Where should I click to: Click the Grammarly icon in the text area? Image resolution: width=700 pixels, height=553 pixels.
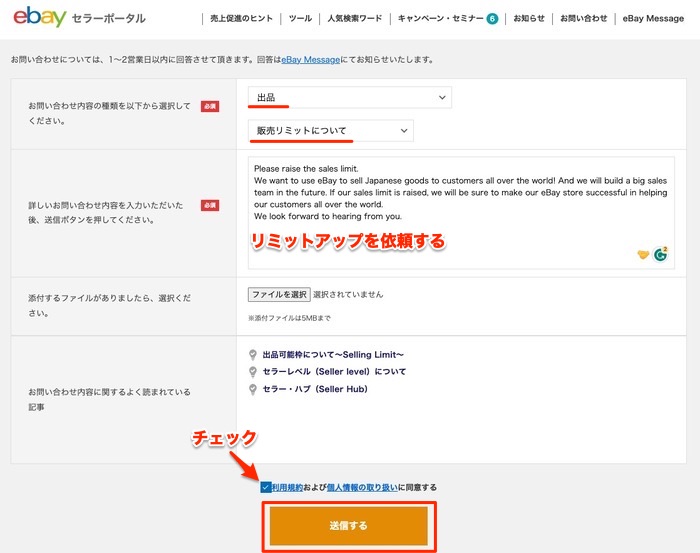[660, 254]
